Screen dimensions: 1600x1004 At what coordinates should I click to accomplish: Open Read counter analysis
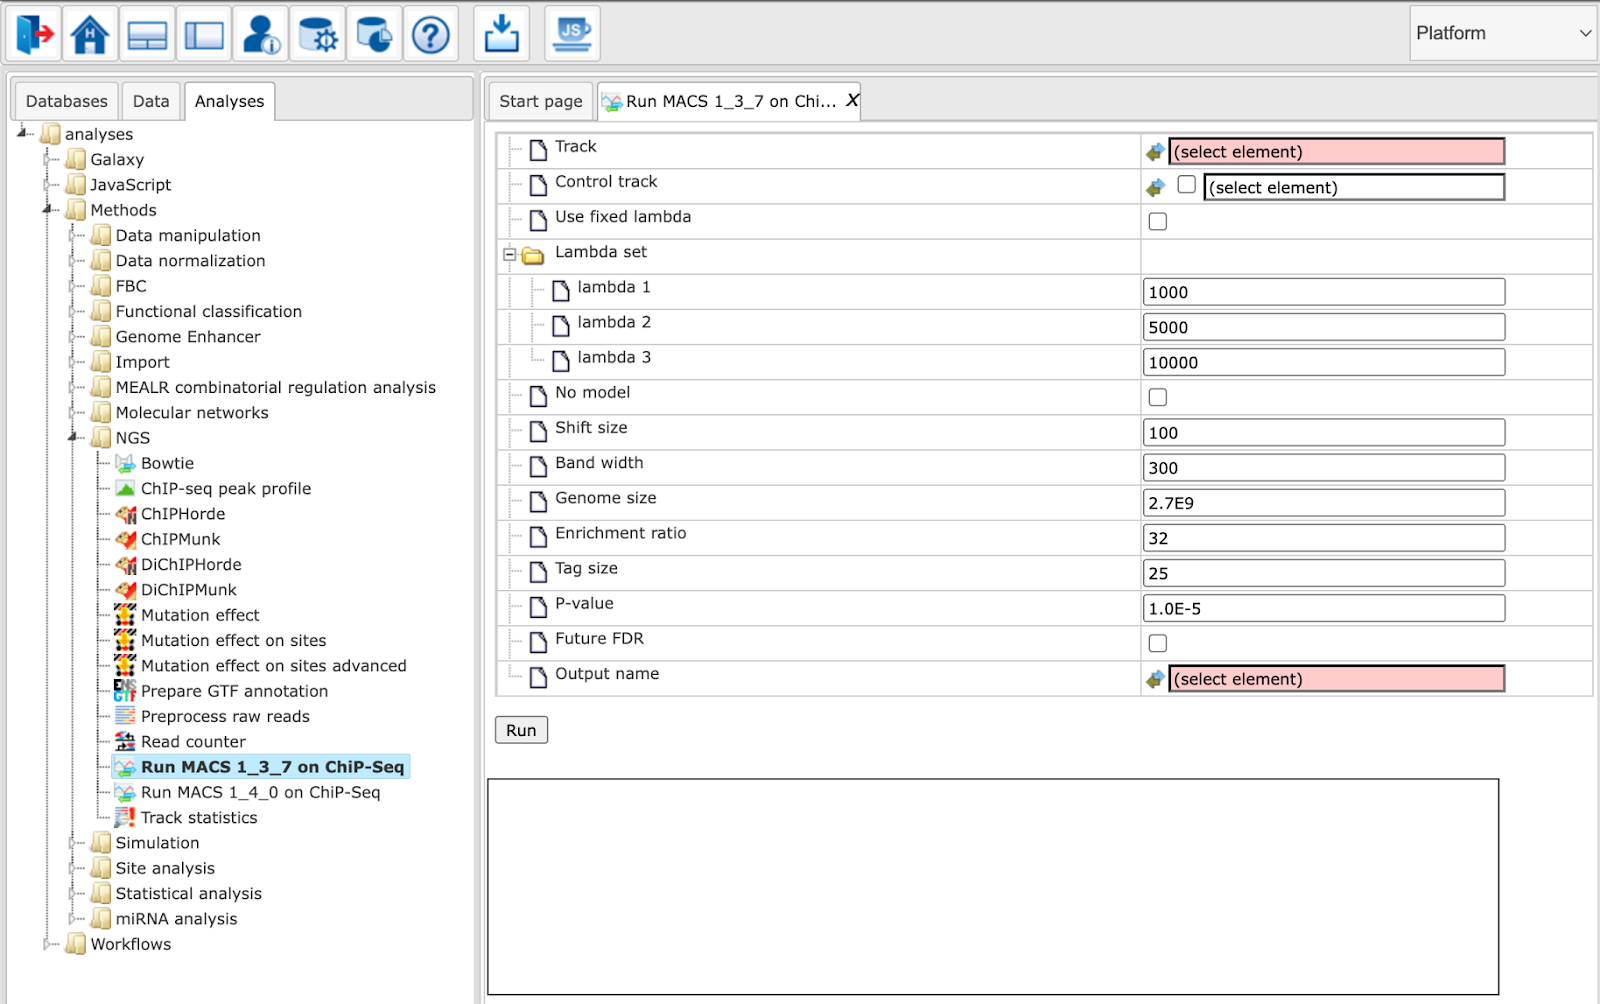coord(193,742)
